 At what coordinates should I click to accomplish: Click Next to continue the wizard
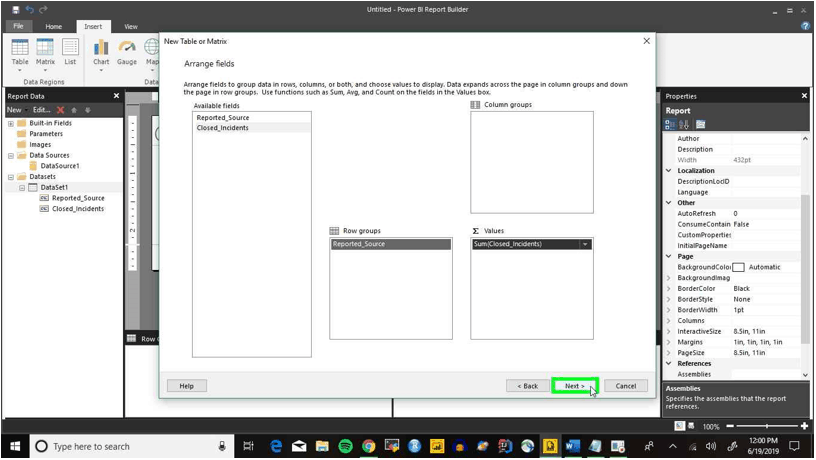point(575,386)
